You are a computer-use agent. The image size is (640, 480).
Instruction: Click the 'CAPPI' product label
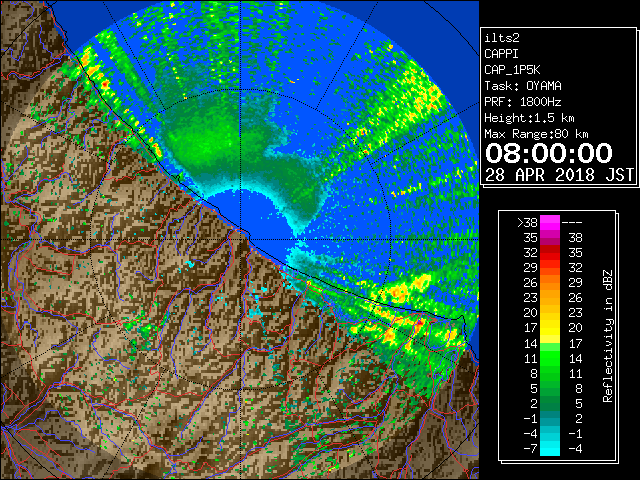501,54
